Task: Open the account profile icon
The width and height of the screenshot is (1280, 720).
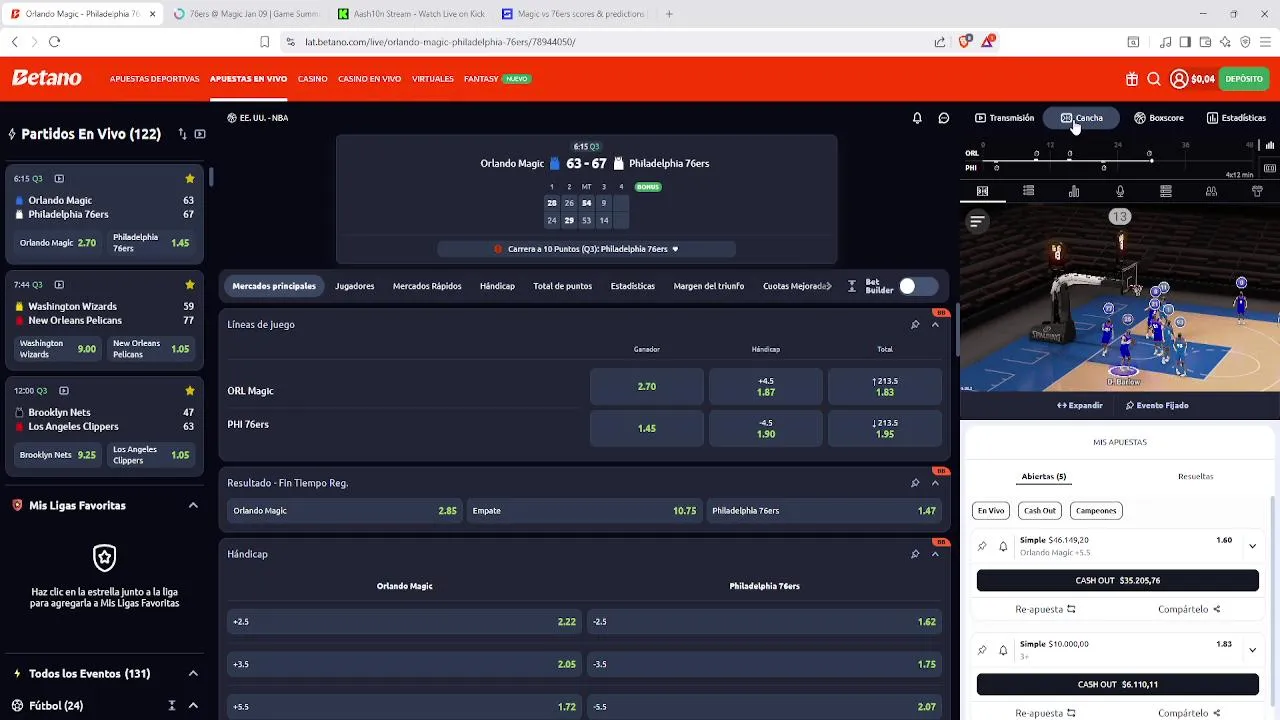Action: (x=1179, y=79)
